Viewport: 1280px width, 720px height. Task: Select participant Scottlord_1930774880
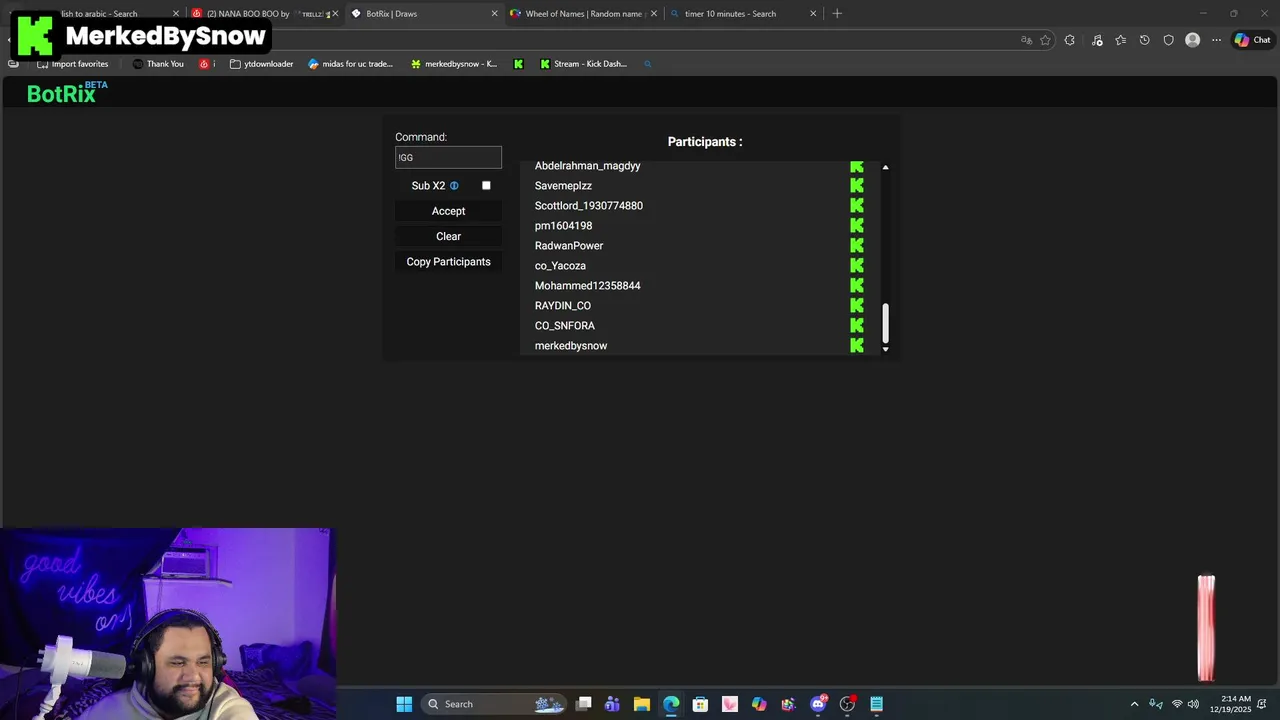click(x=589, y=206)
